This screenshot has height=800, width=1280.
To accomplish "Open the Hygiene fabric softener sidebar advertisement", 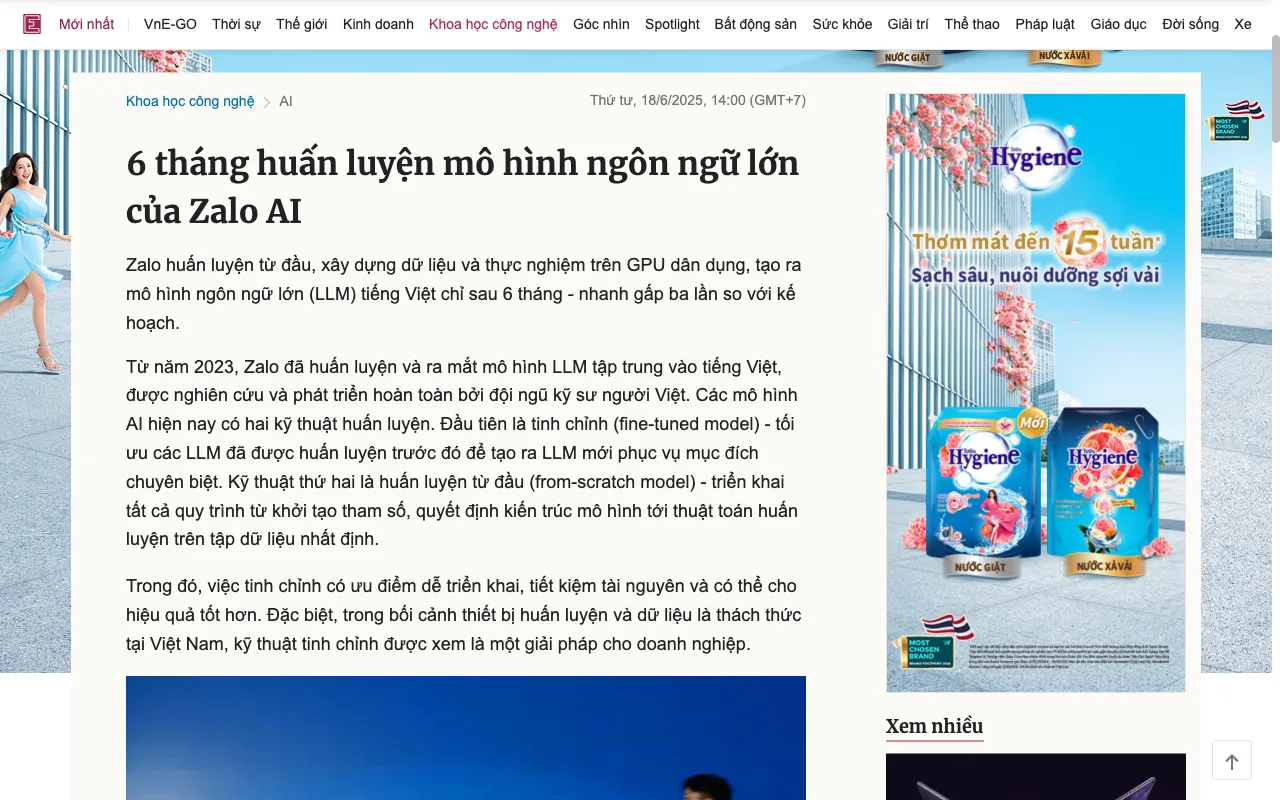I will (x=1036, y=393).
